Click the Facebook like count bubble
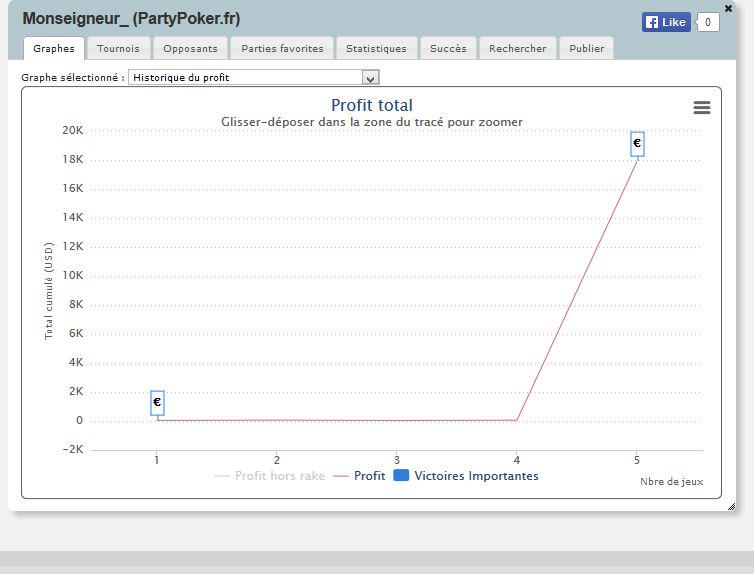The width and height of the screenshot is (754, 574). click(708, 22)
